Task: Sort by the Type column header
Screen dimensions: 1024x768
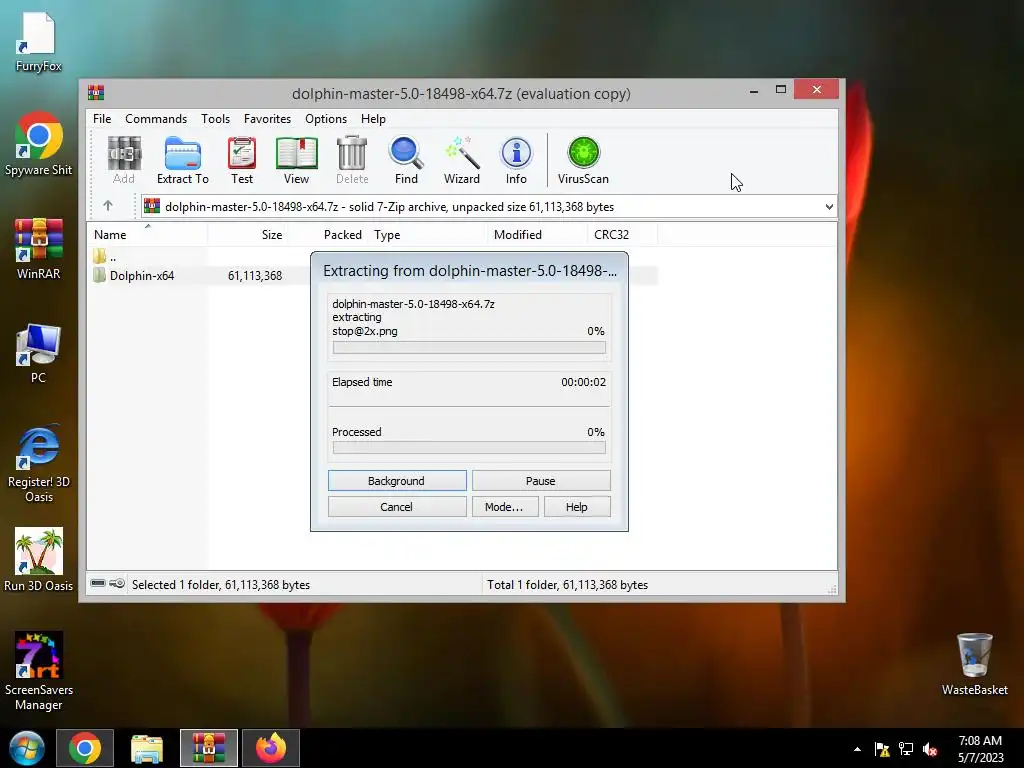Action: click(x=428, y=234)
